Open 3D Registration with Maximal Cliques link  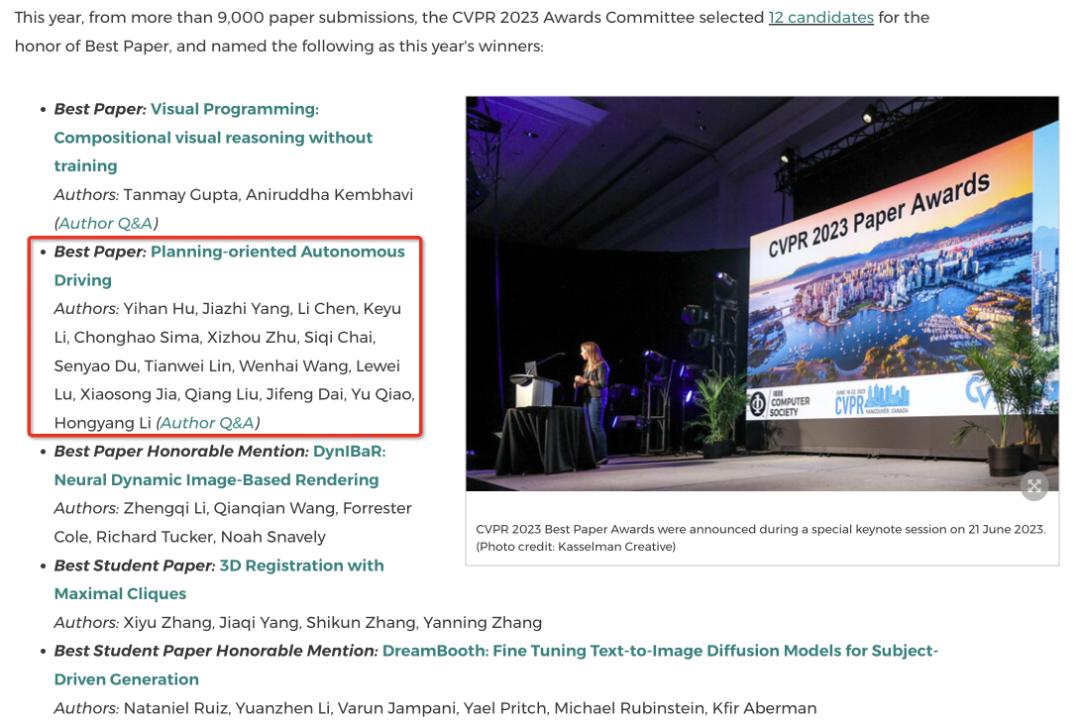pos(219,579)
